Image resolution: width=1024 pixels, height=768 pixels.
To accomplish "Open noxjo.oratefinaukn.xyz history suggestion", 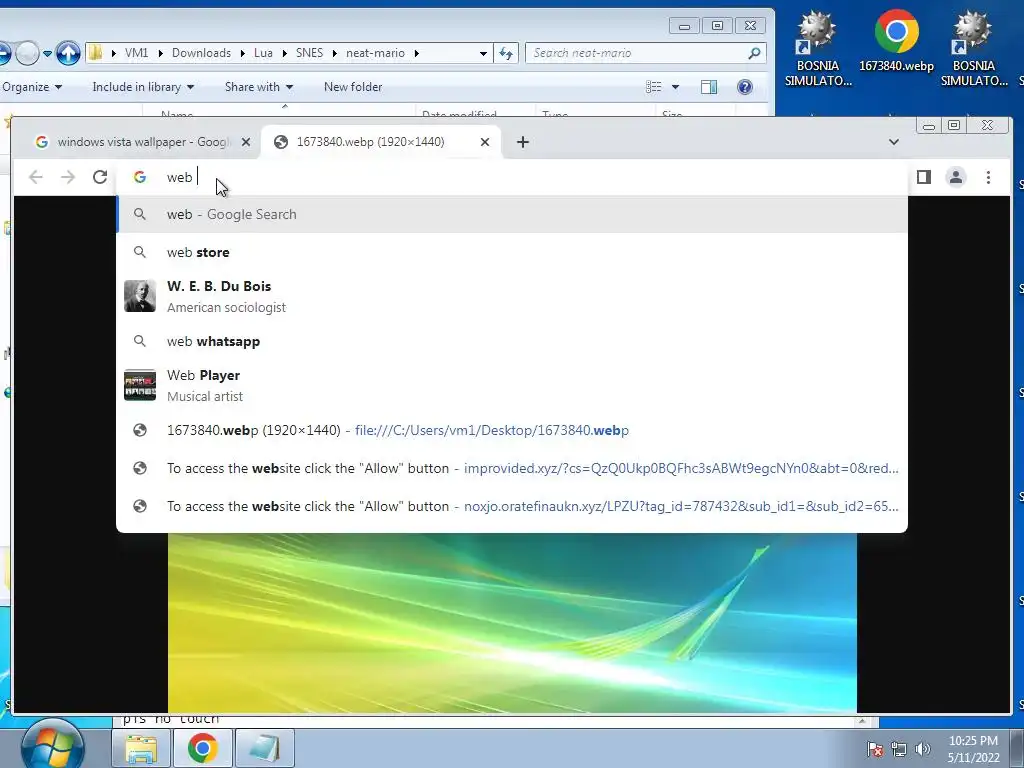I will click(x=512, y=506).
